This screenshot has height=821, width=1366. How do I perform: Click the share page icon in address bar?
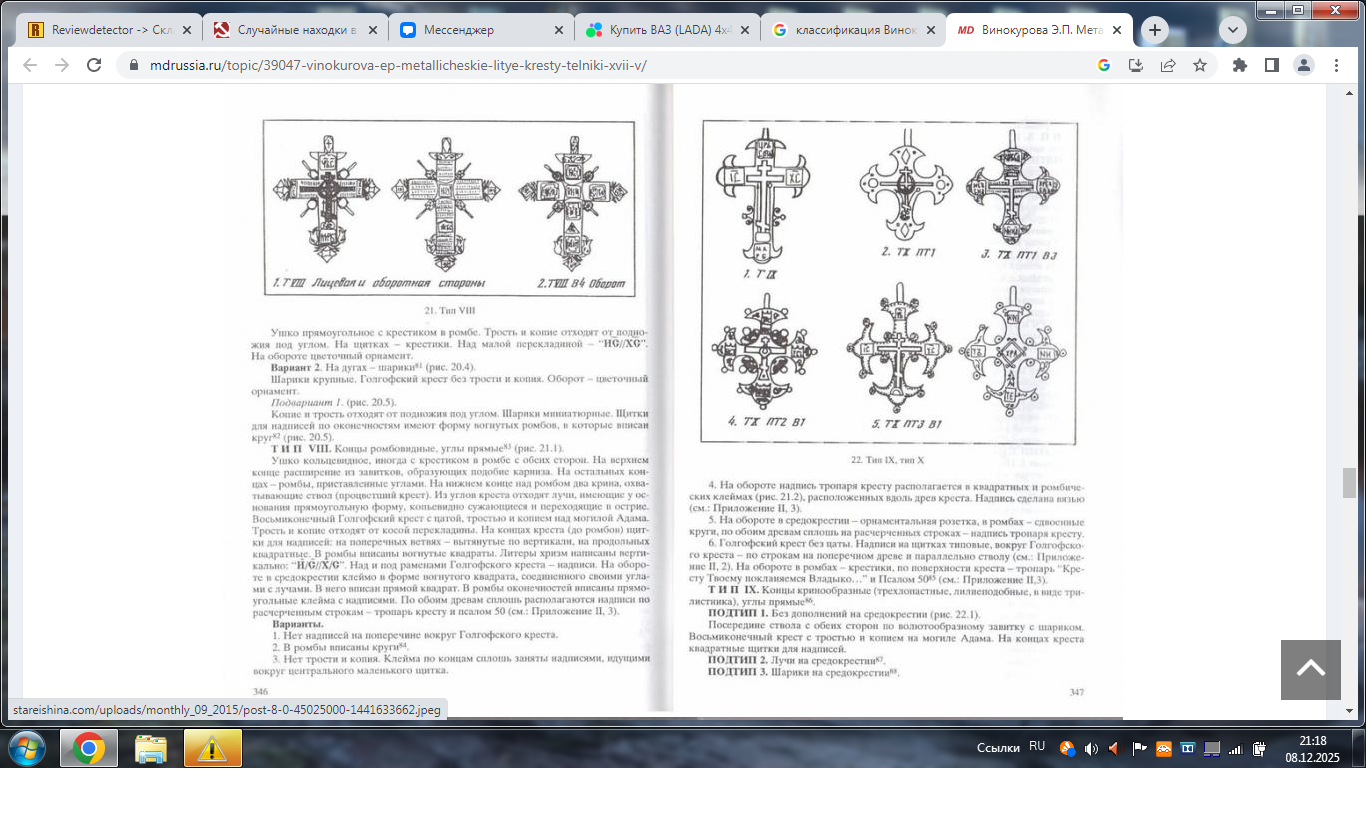tap(1168, 65)
